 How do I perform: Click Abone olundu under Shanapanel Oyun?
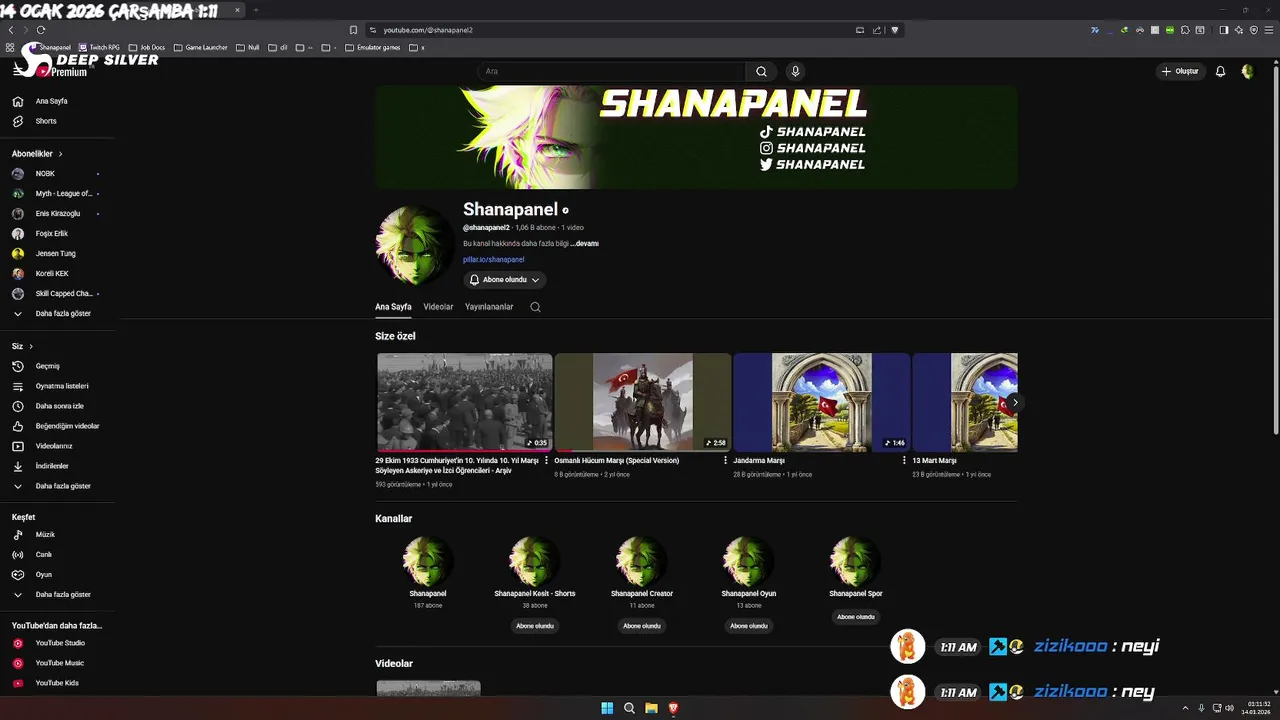click(x=749, y=626)
